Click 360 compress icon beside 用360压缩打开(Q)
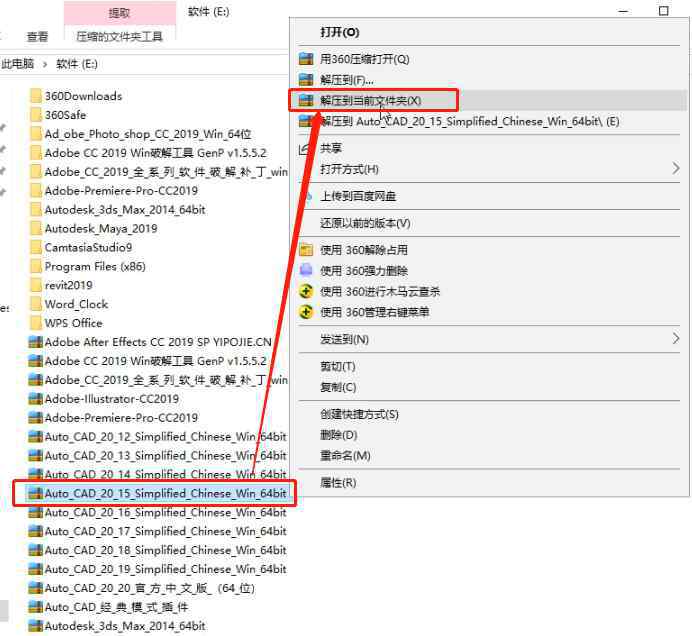Image resolution: width=692 pixels, height=636 pixels. [306, 59]
